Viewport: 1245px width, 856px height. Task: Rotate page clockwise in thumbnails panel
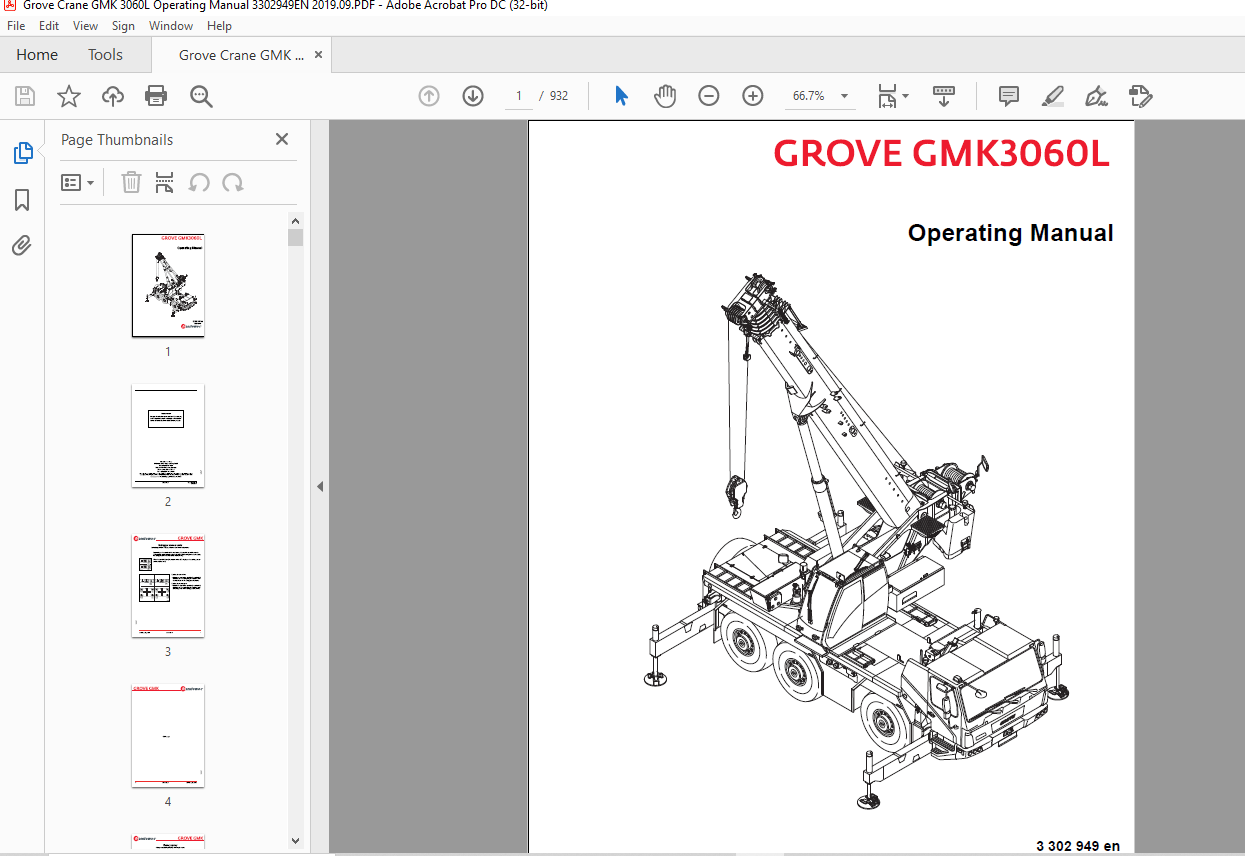pos(233,182)
